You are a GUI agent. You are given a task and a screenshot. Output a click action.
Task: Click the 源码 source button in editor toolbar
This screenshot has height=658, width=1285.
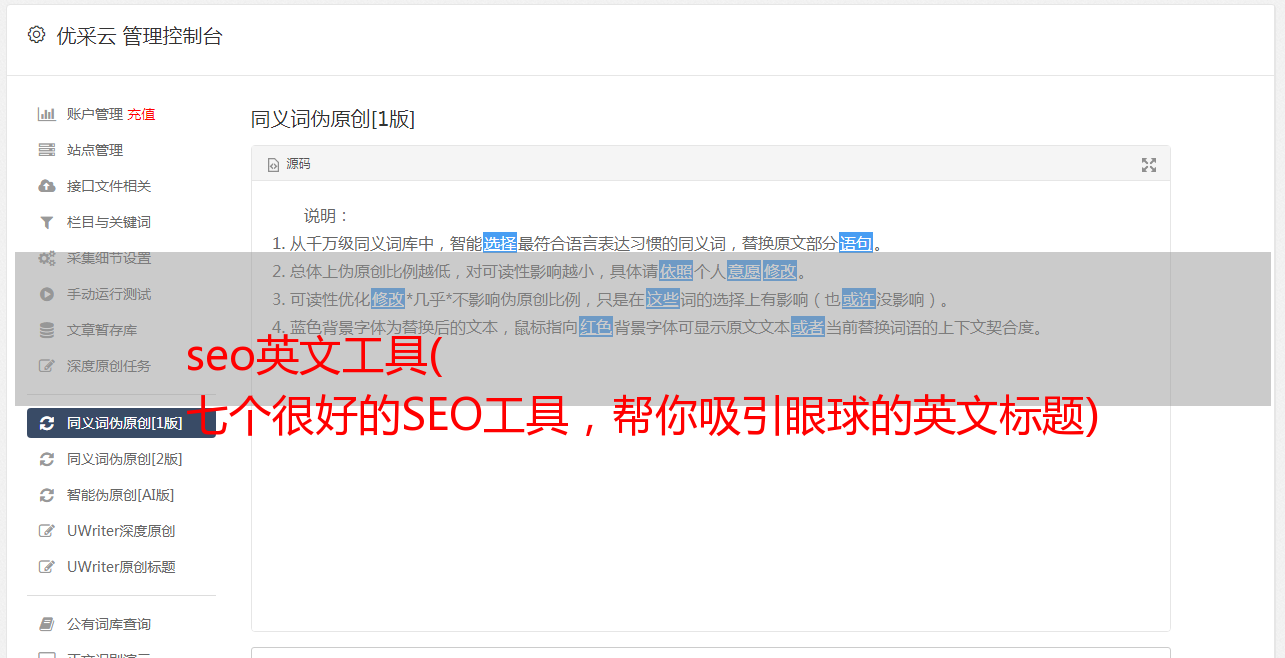(x=289, y=164)
